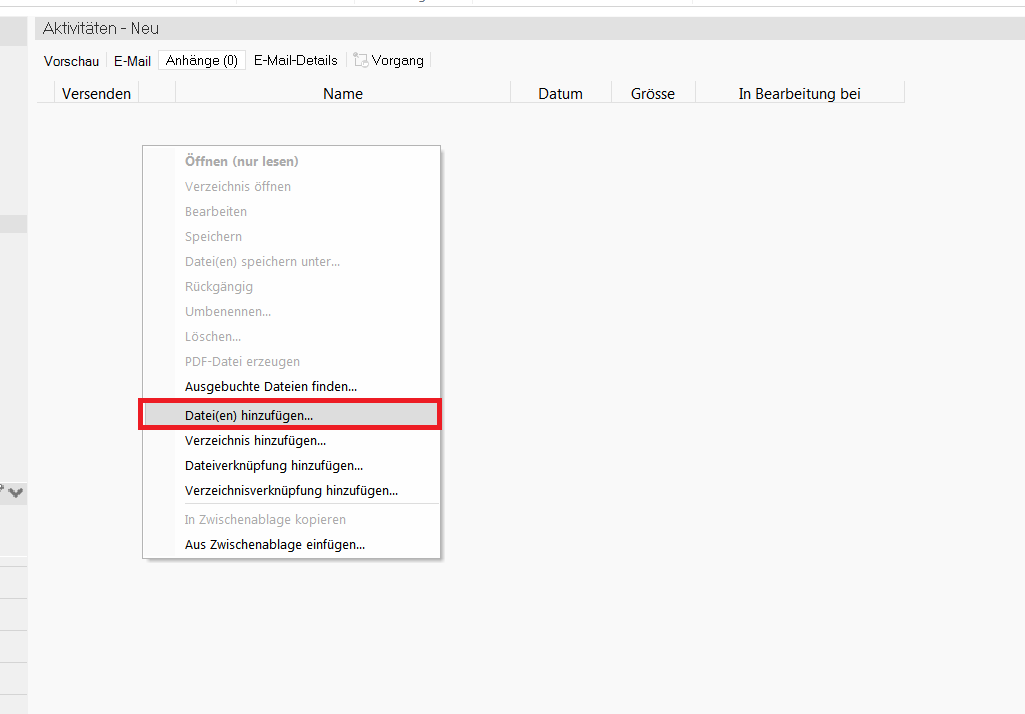Choose Ausgebuchte Dateien finden... menu entry
Viewport: 1025px width, 714px height.
[x=271, y=386]
